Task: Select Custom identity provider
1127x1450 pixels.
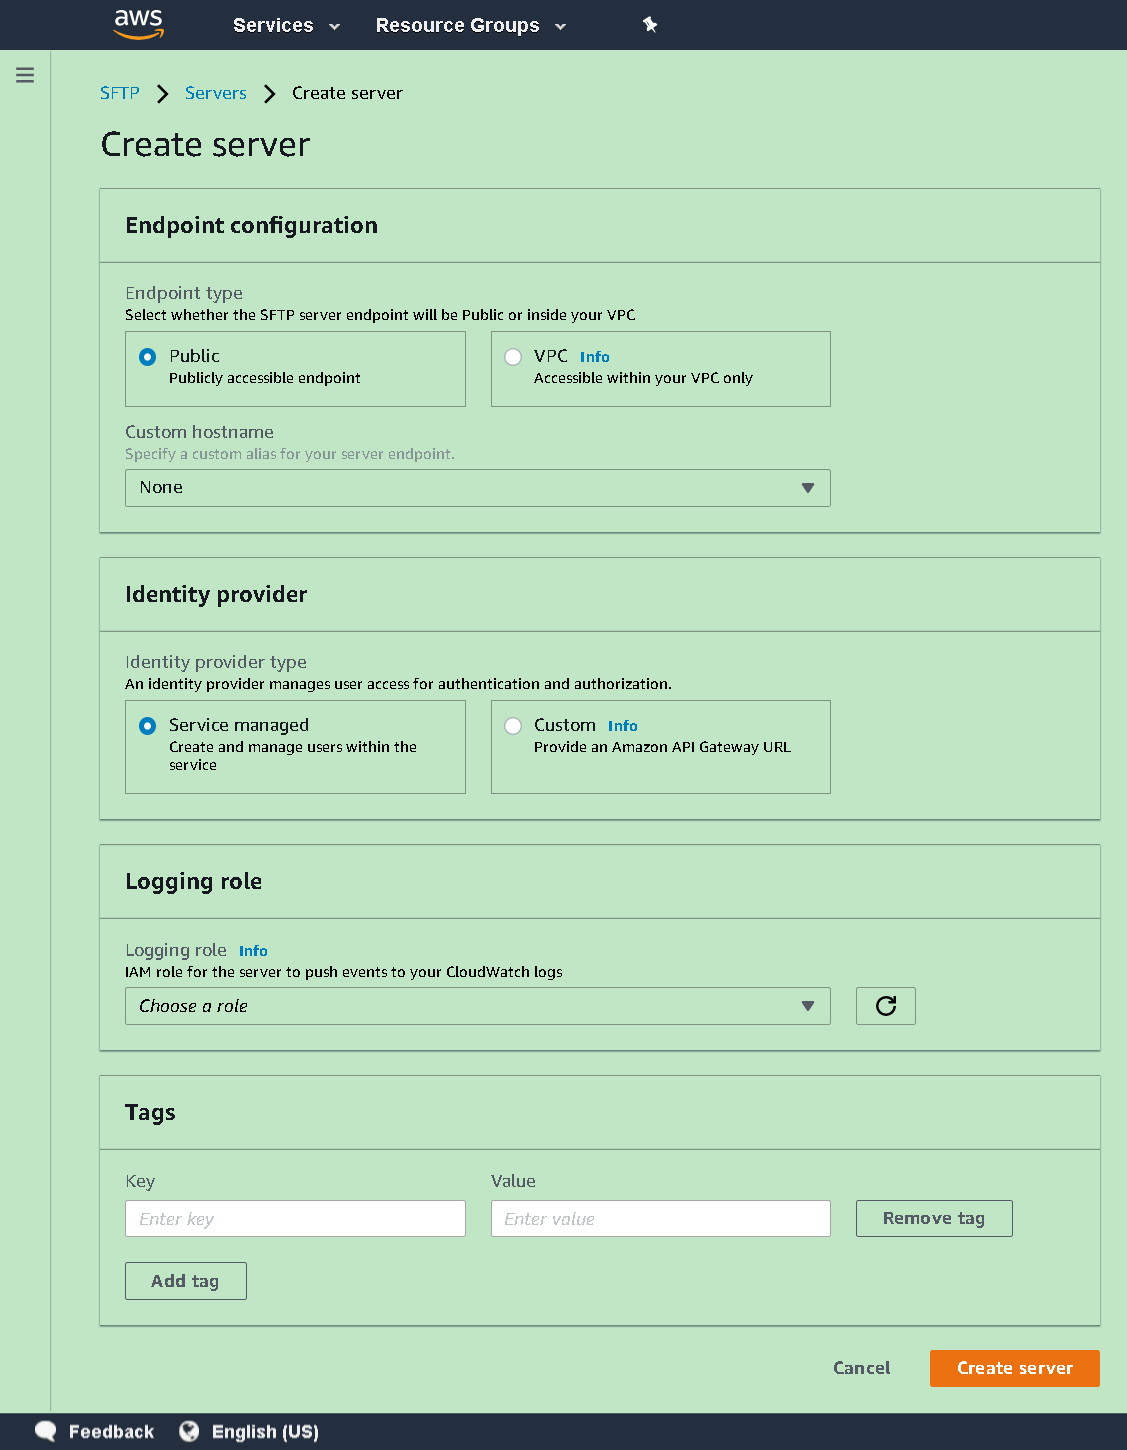Action: (513, 726)
